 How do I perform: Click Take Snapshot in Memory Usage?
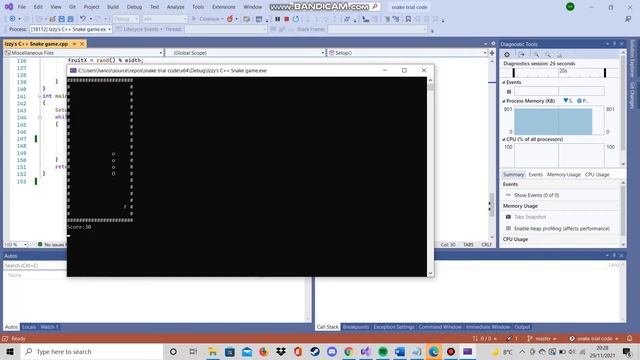click(x=530, y=217)
